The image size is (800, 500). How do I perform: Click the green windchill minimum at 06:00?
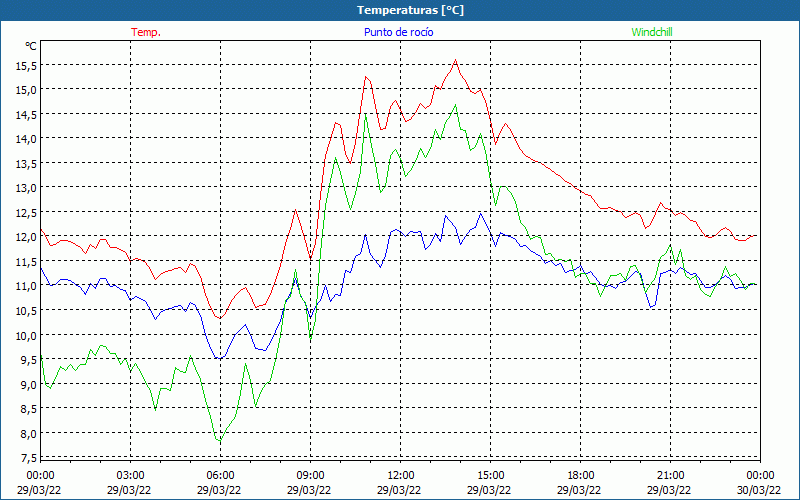click(220, 441)
